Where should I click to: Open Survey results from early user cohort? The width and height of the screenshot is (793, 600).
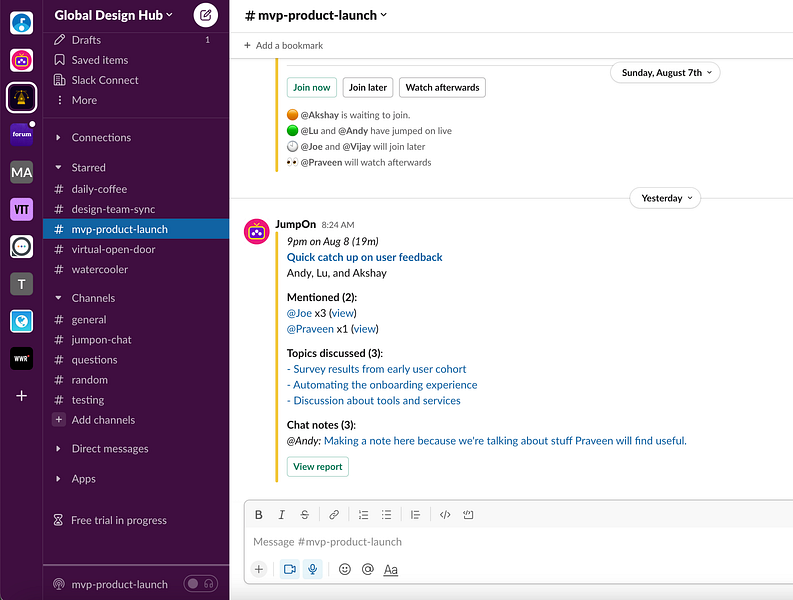(377, 369)
